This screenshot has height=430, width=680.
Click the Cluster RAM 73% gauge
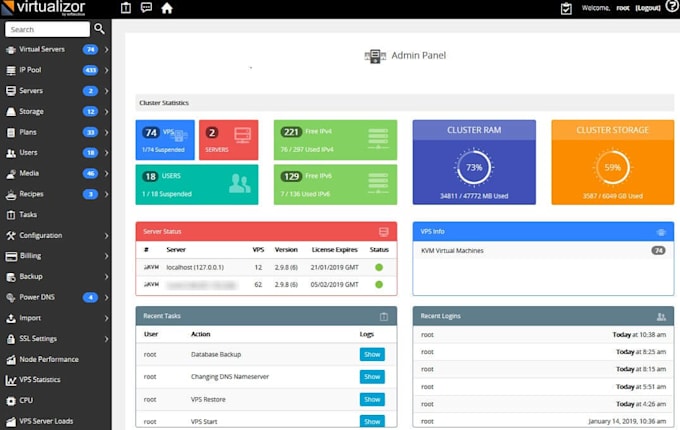[474, 167]
